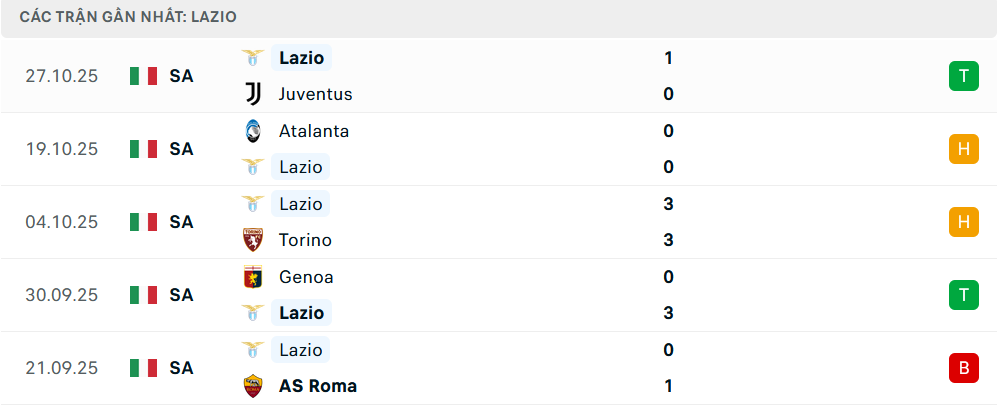Click Italy flag in the 21.09.25 row
This screenshot has height=406, width=997.
pyautogui.click(x=144, y=368)
